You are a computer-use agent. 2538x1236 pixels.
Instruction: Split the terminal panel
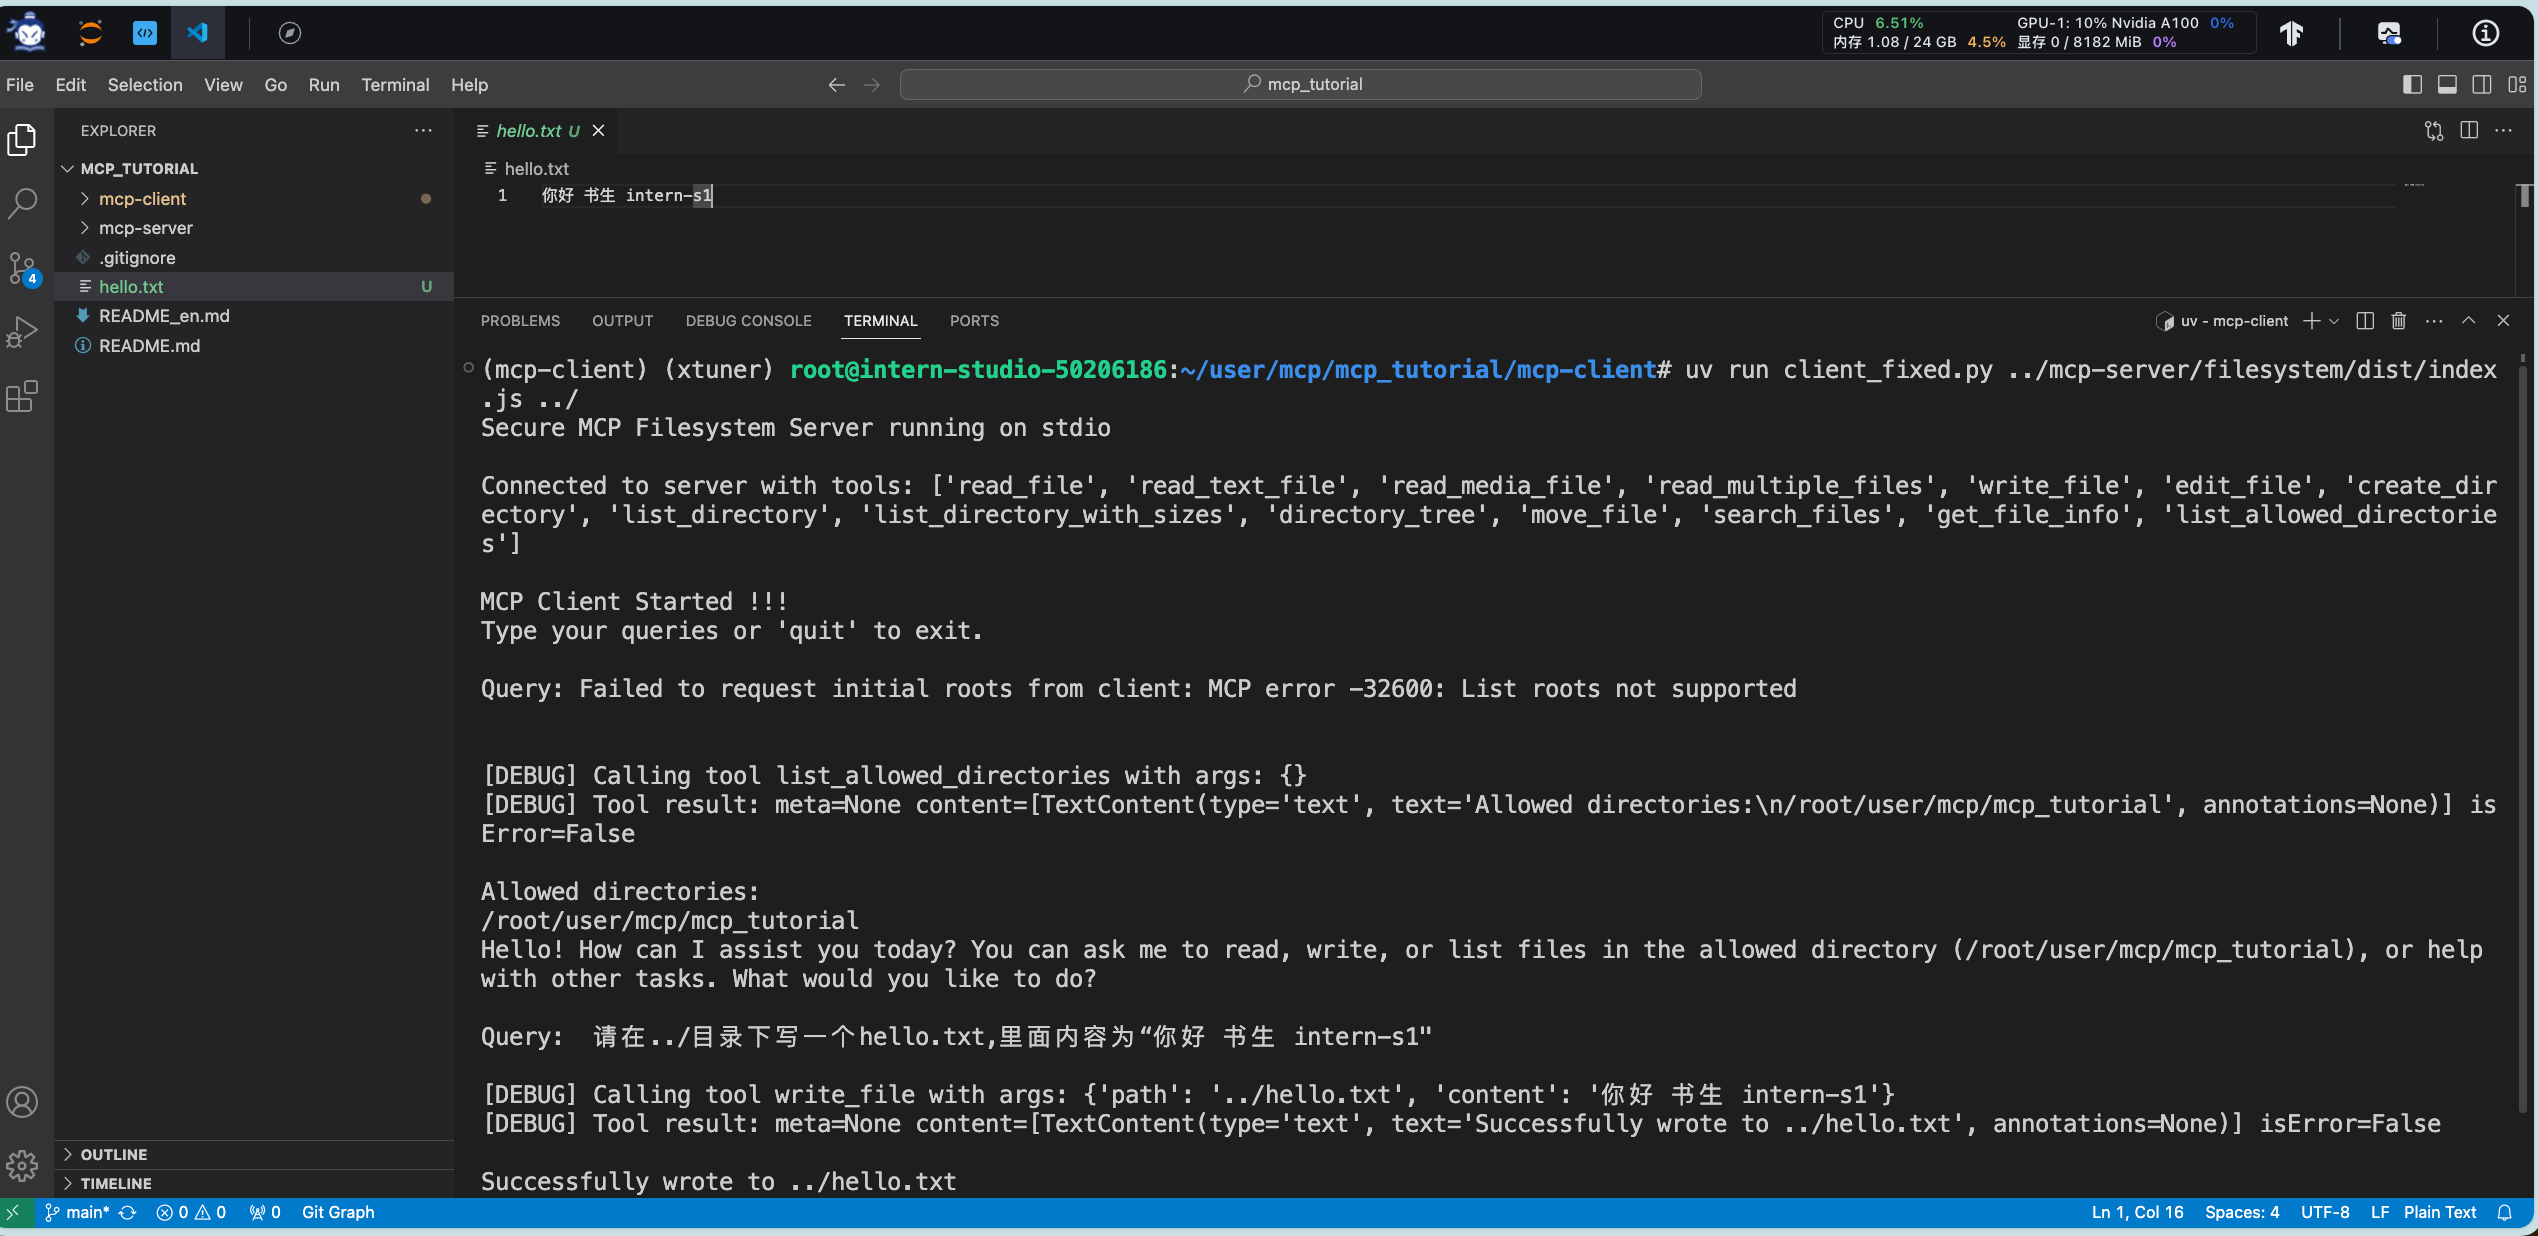[x=2365, y=321]
